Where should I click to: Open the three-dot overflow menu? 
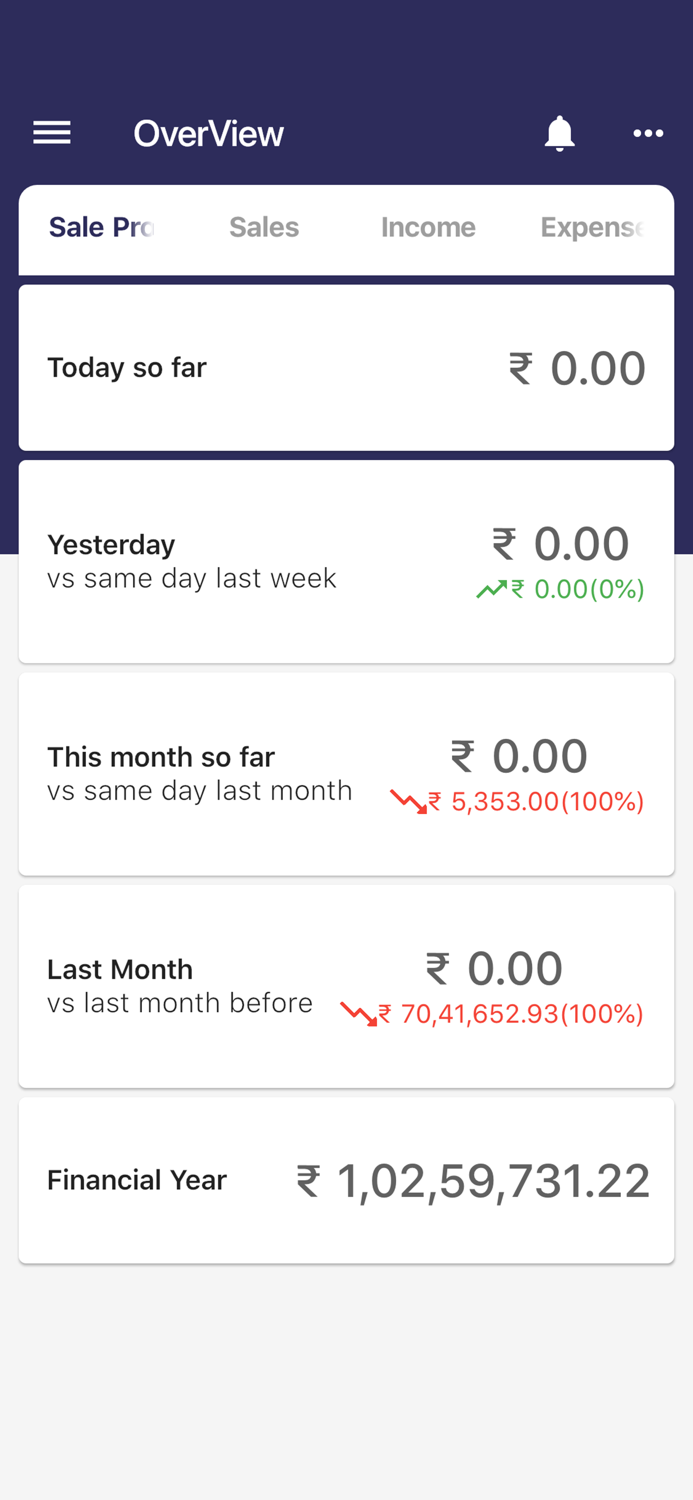(648, 133)
